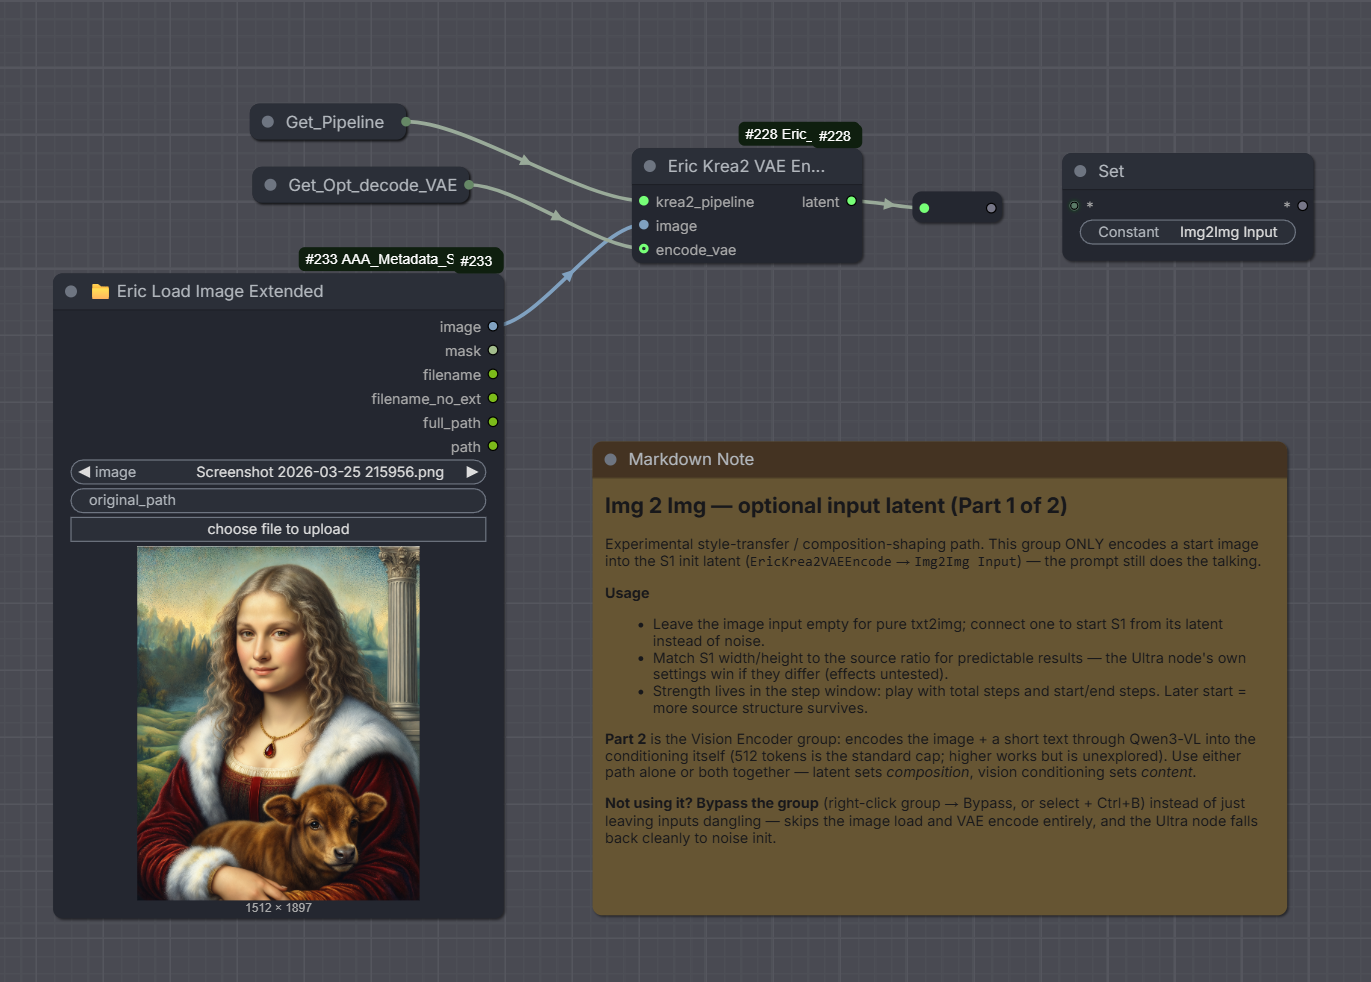The image size is (1371, 982).
Task: Select previous image with the left arrow
Action: tap(84, 472)
